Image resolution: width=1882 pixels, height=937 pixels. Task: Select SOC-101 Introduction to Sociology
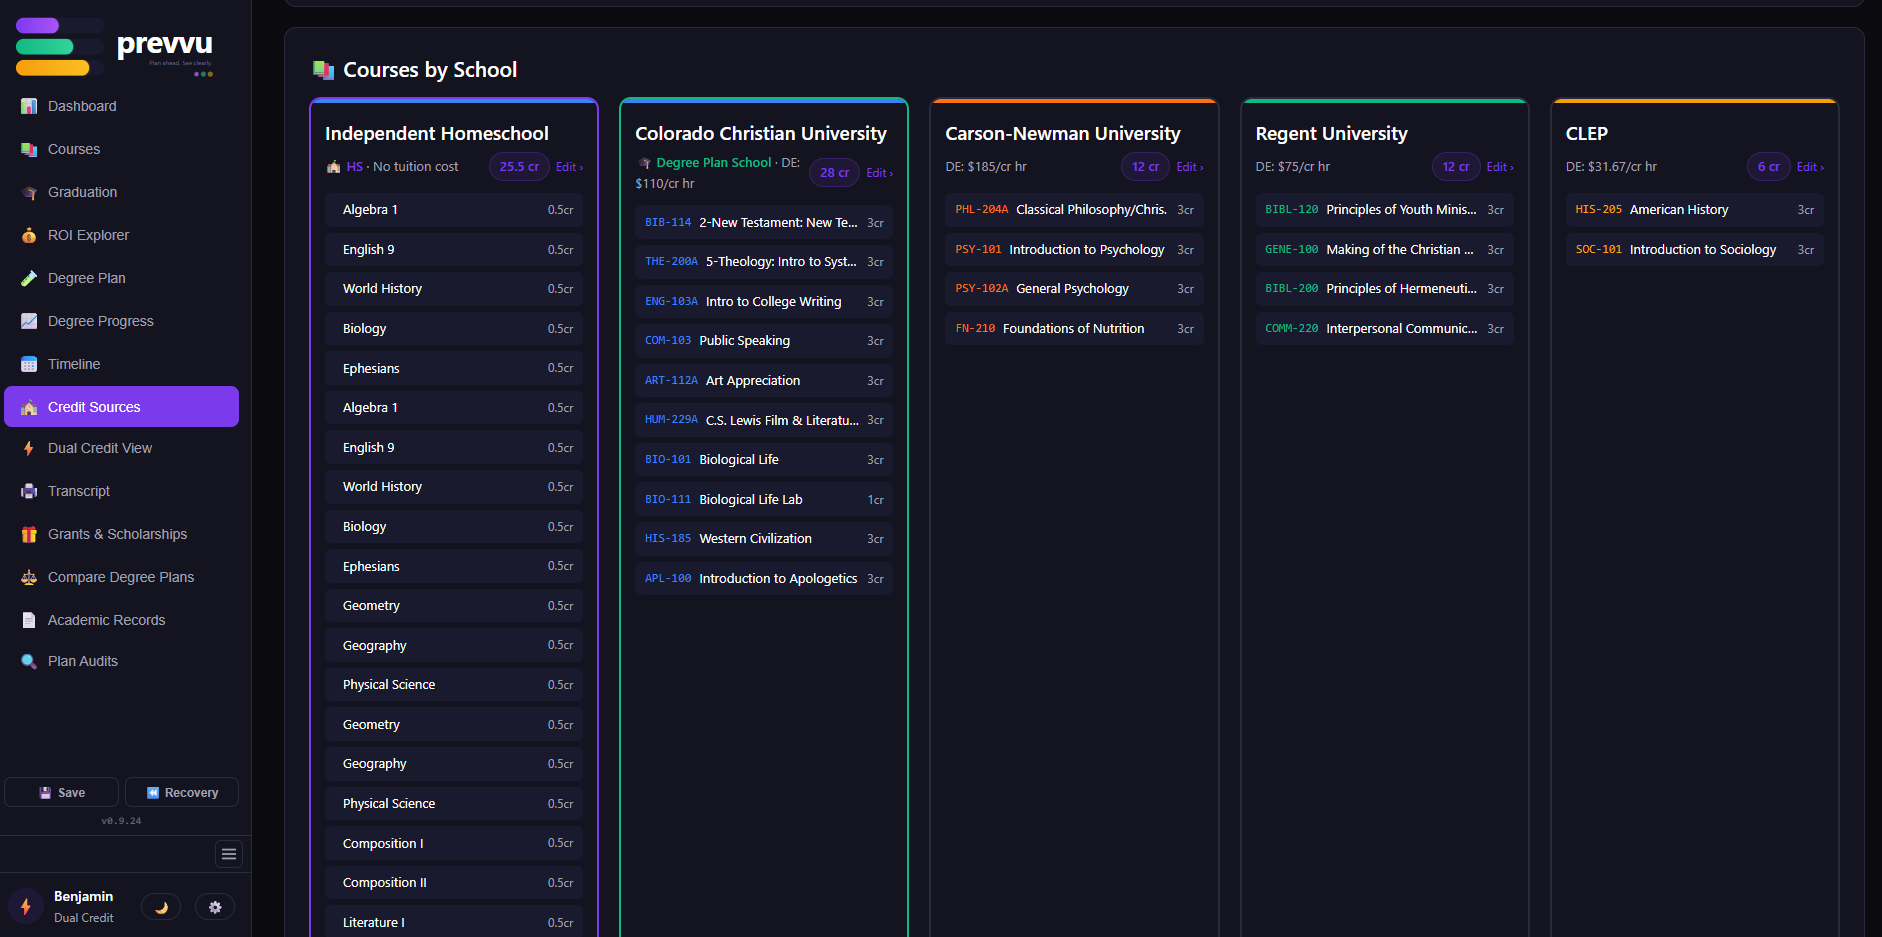pos(1694,250)
